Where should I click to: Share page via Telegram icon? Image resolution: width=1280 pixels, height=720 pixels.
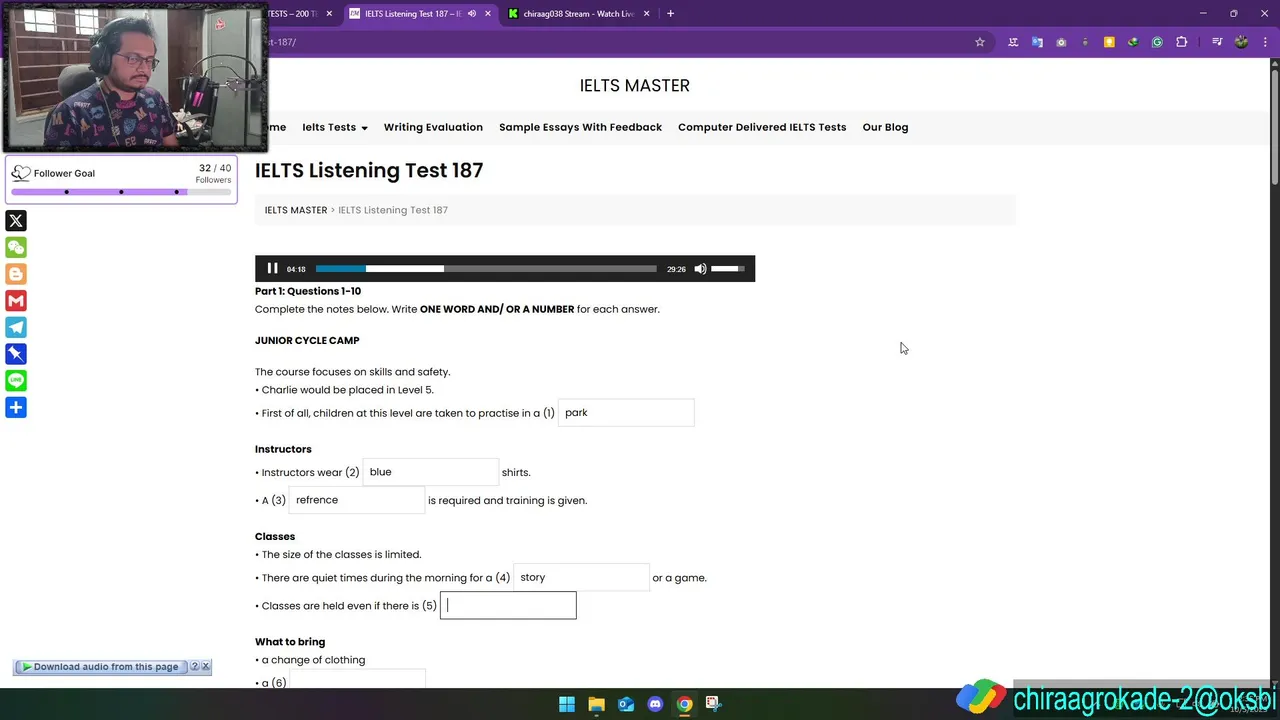pyautogui.click(x=16, y=327)
